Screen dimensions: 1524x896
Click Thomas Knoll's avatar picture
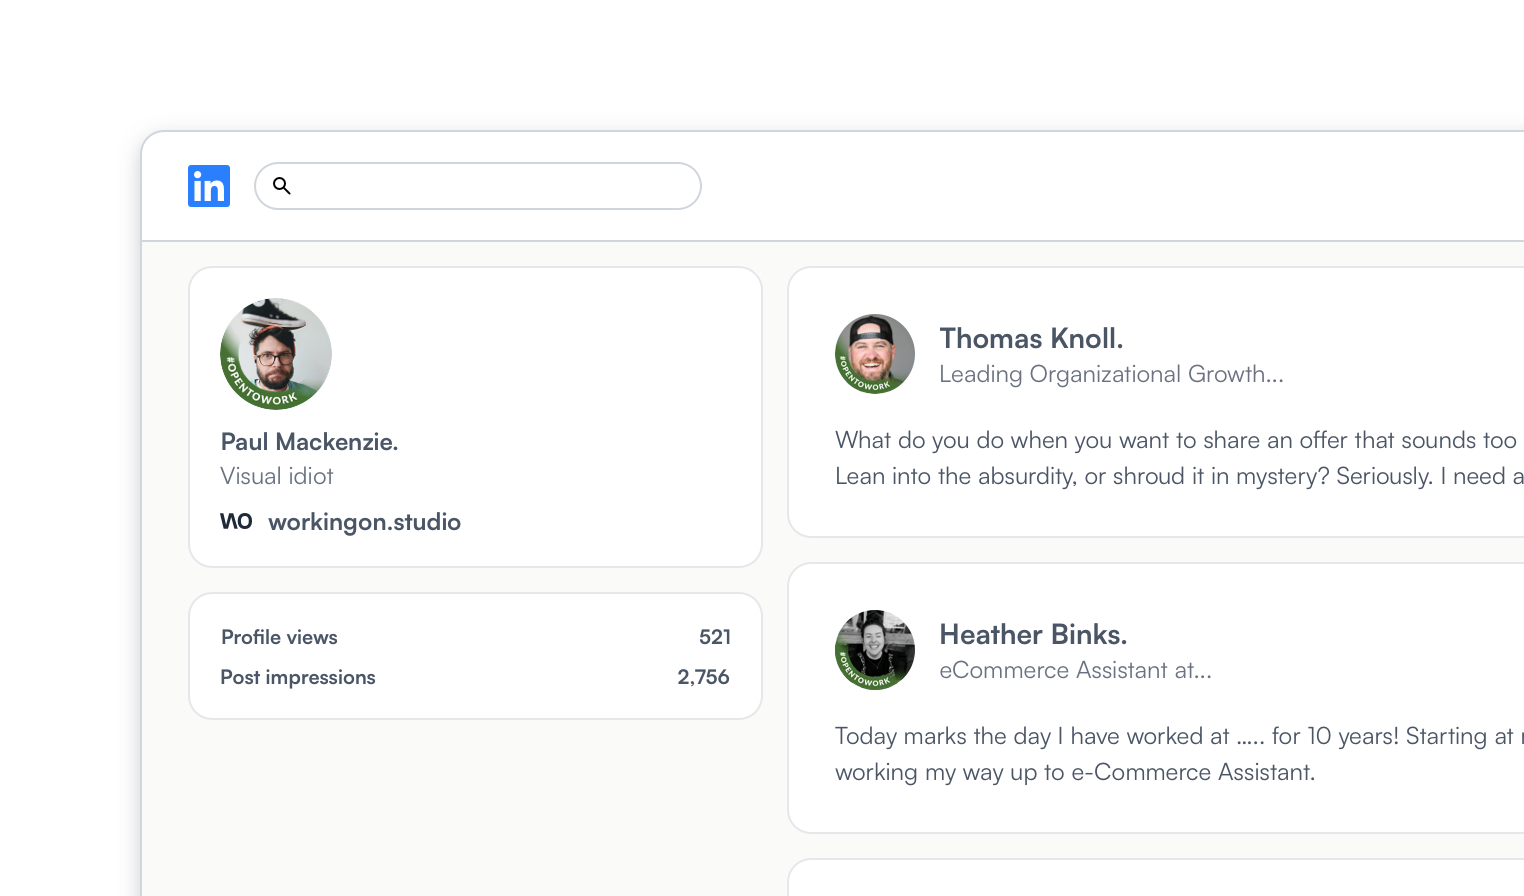tap(875, 354)
